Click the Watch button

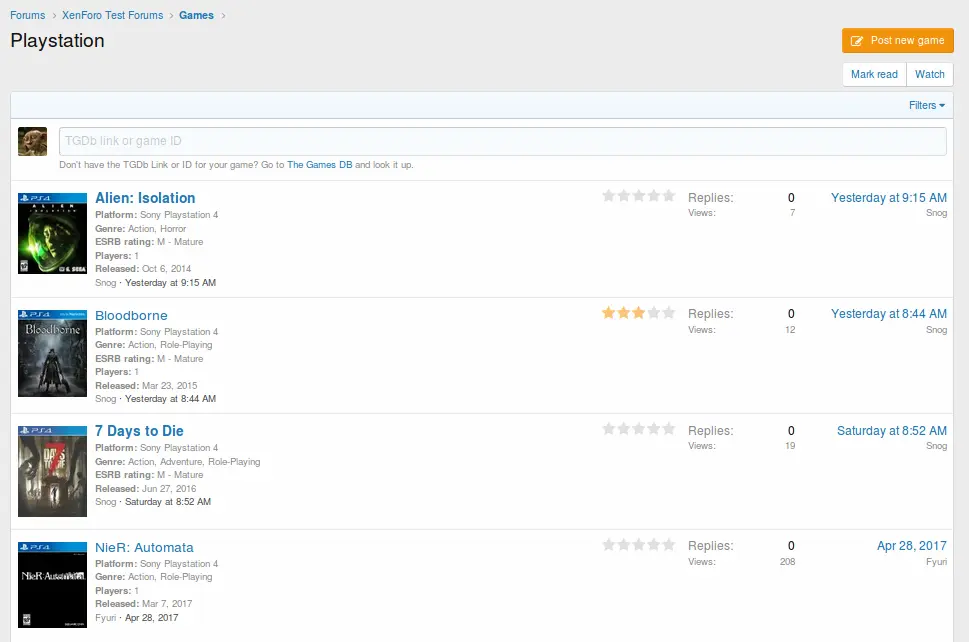(930, 74)
